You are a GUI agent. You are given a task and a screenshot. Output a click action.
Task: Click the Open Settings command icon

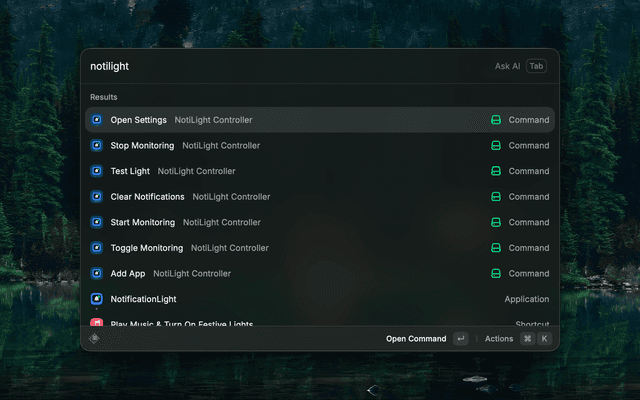pyautogui.click(x=97, y=120)
